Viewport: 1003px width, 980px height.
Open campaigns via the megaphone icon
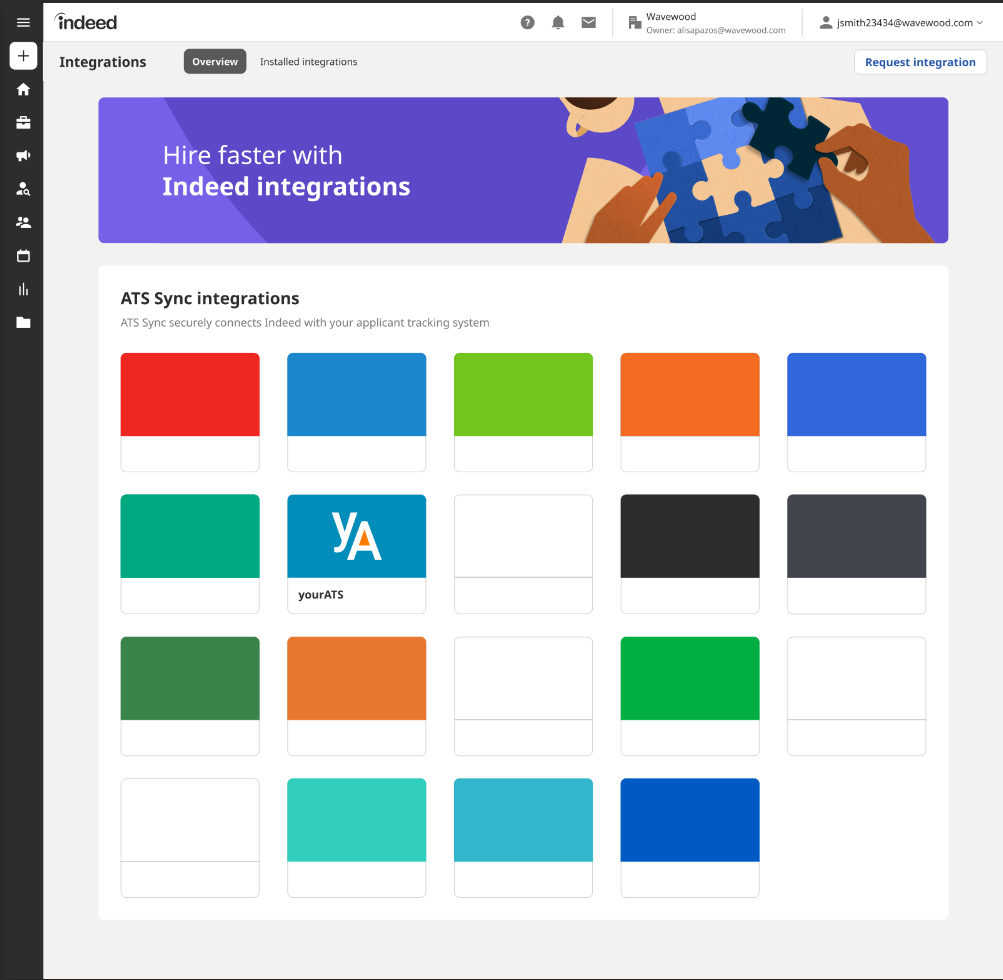click(23, 155)
